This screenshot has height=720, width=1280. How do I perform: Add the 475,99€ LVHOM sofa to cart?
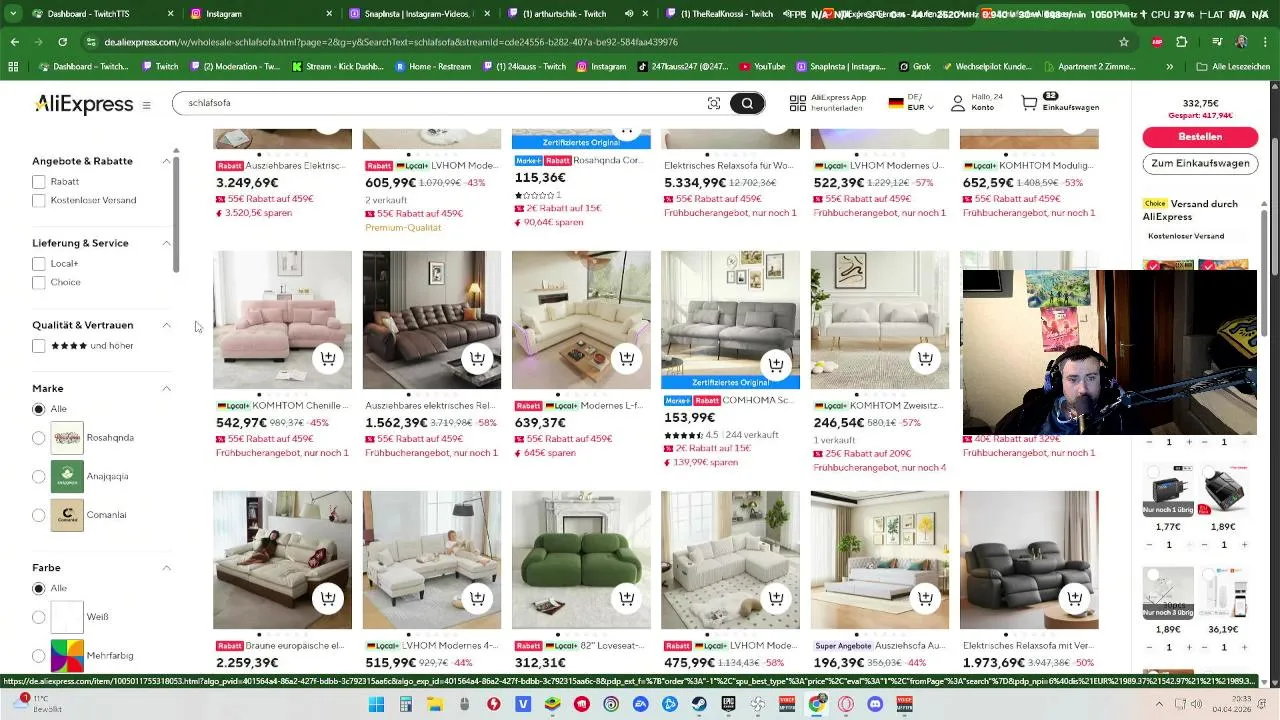click(x=775, y=598)
